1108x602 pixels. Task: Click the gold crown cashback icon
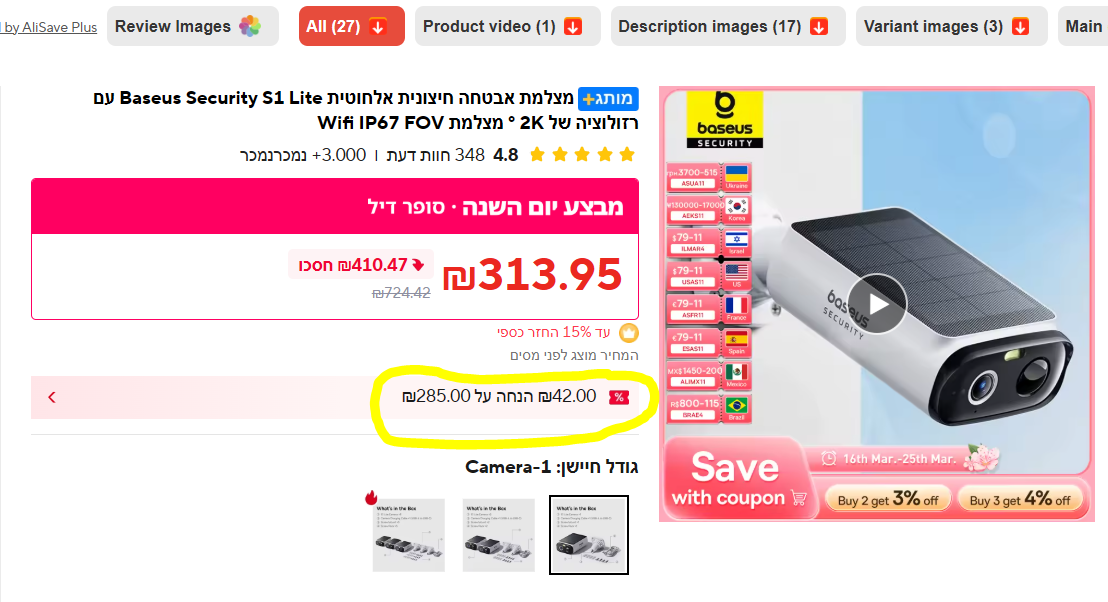(x=628, y=332)
